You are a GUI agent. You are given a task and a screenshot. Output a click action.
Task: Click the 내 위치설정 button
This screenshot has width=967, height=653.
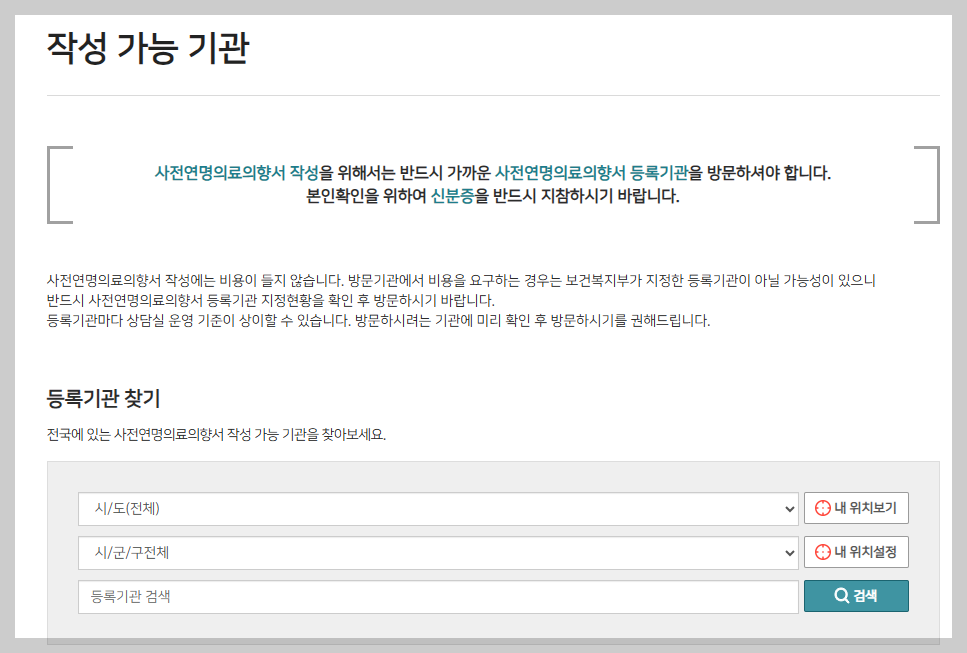[856, 552]
